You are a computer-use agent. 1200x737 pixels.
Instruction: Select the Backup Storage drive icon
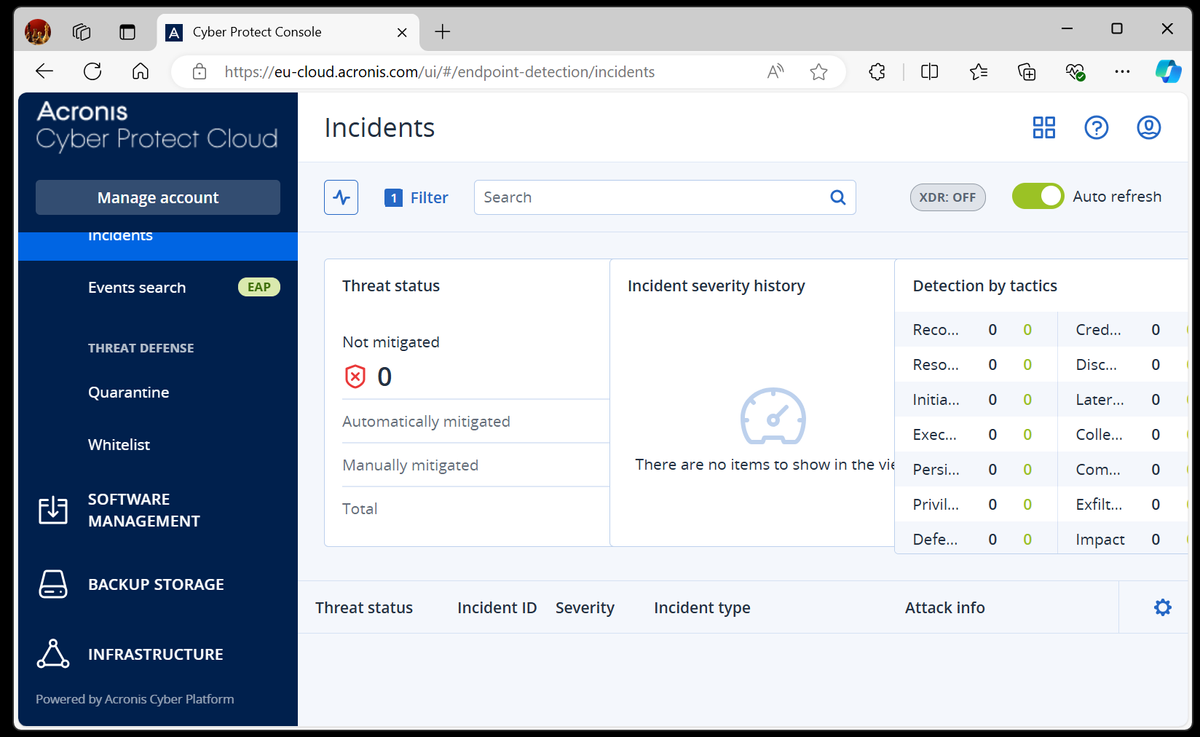coord(52,584)
